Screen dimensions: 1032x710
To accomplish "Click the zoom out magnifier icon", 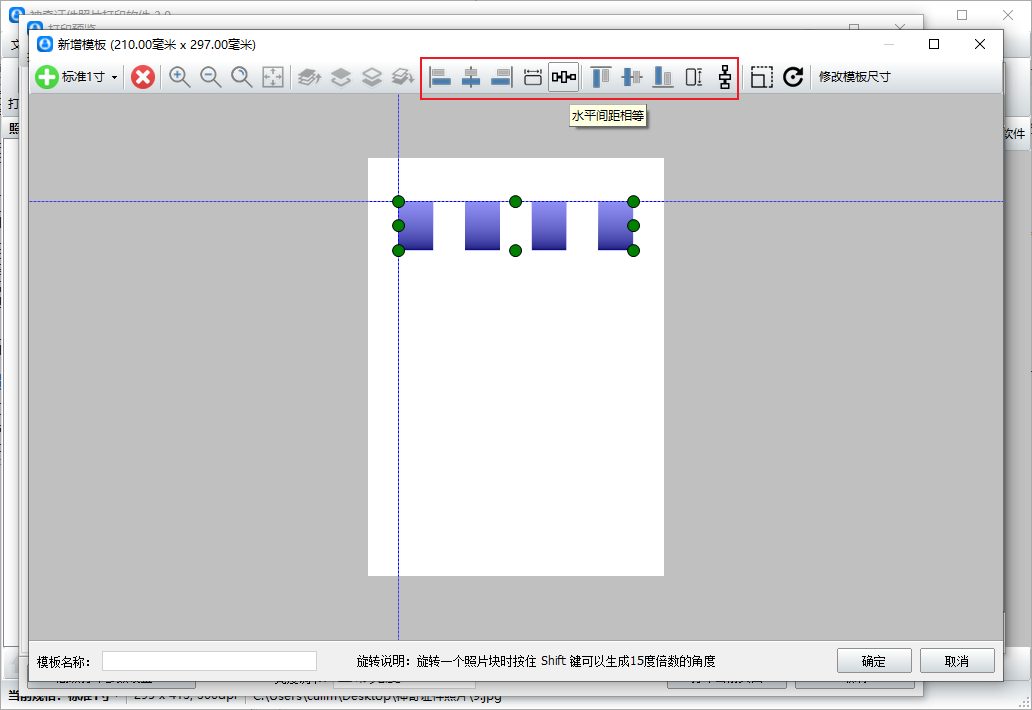I will tap(211, 77).
